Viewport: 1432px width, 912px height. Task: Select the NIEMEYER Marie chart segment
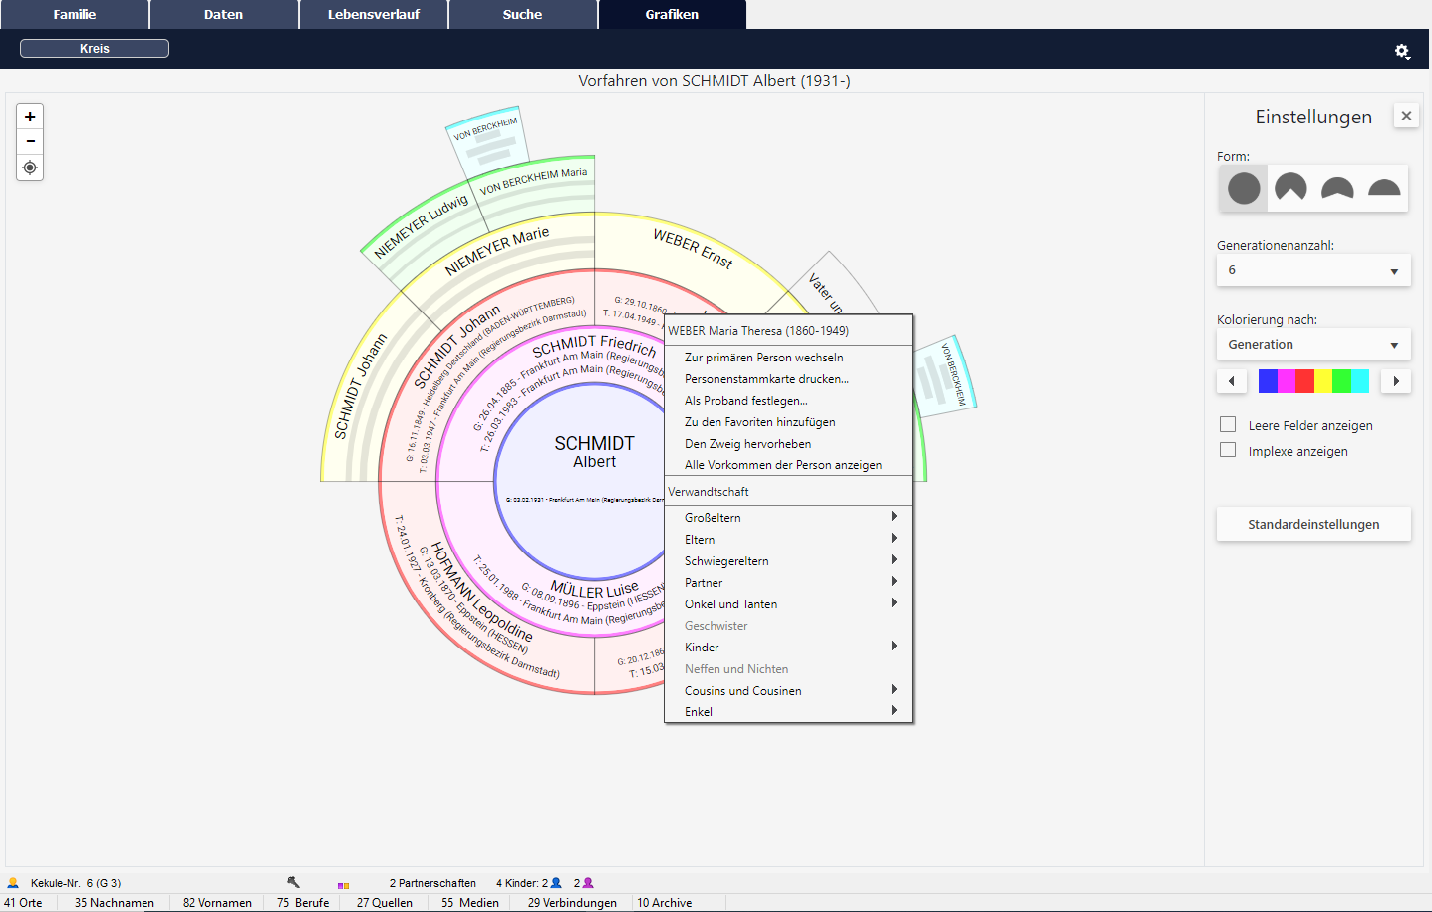tap(497, 250)
